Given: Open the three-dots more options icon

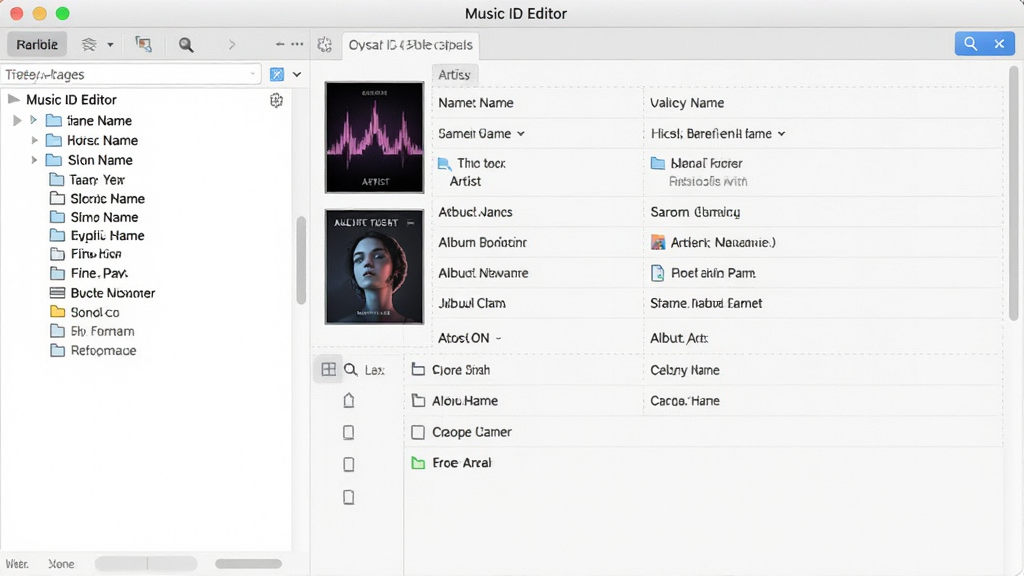Looking at the screenshot, I should point(297,44).
